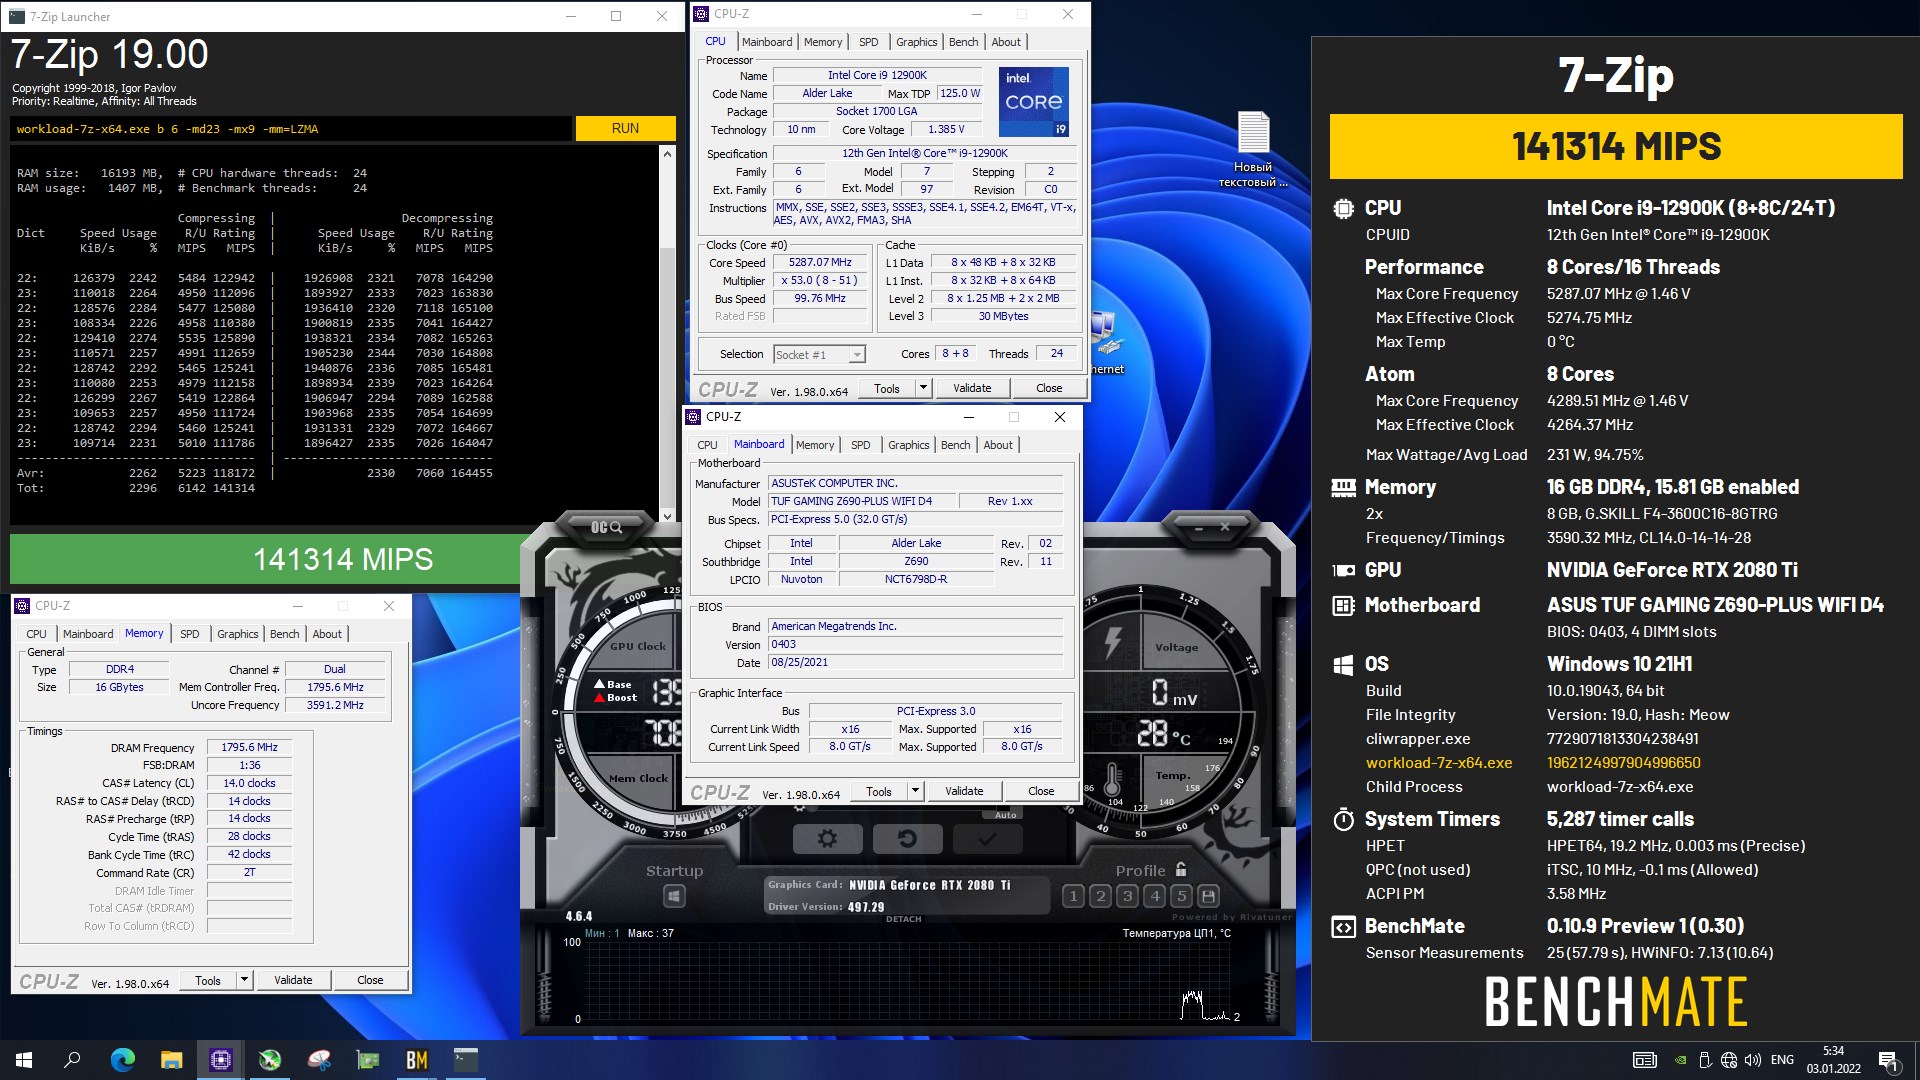
Task: Click 7-Zip output scrollbar up arrow
Action: point(667,153)
